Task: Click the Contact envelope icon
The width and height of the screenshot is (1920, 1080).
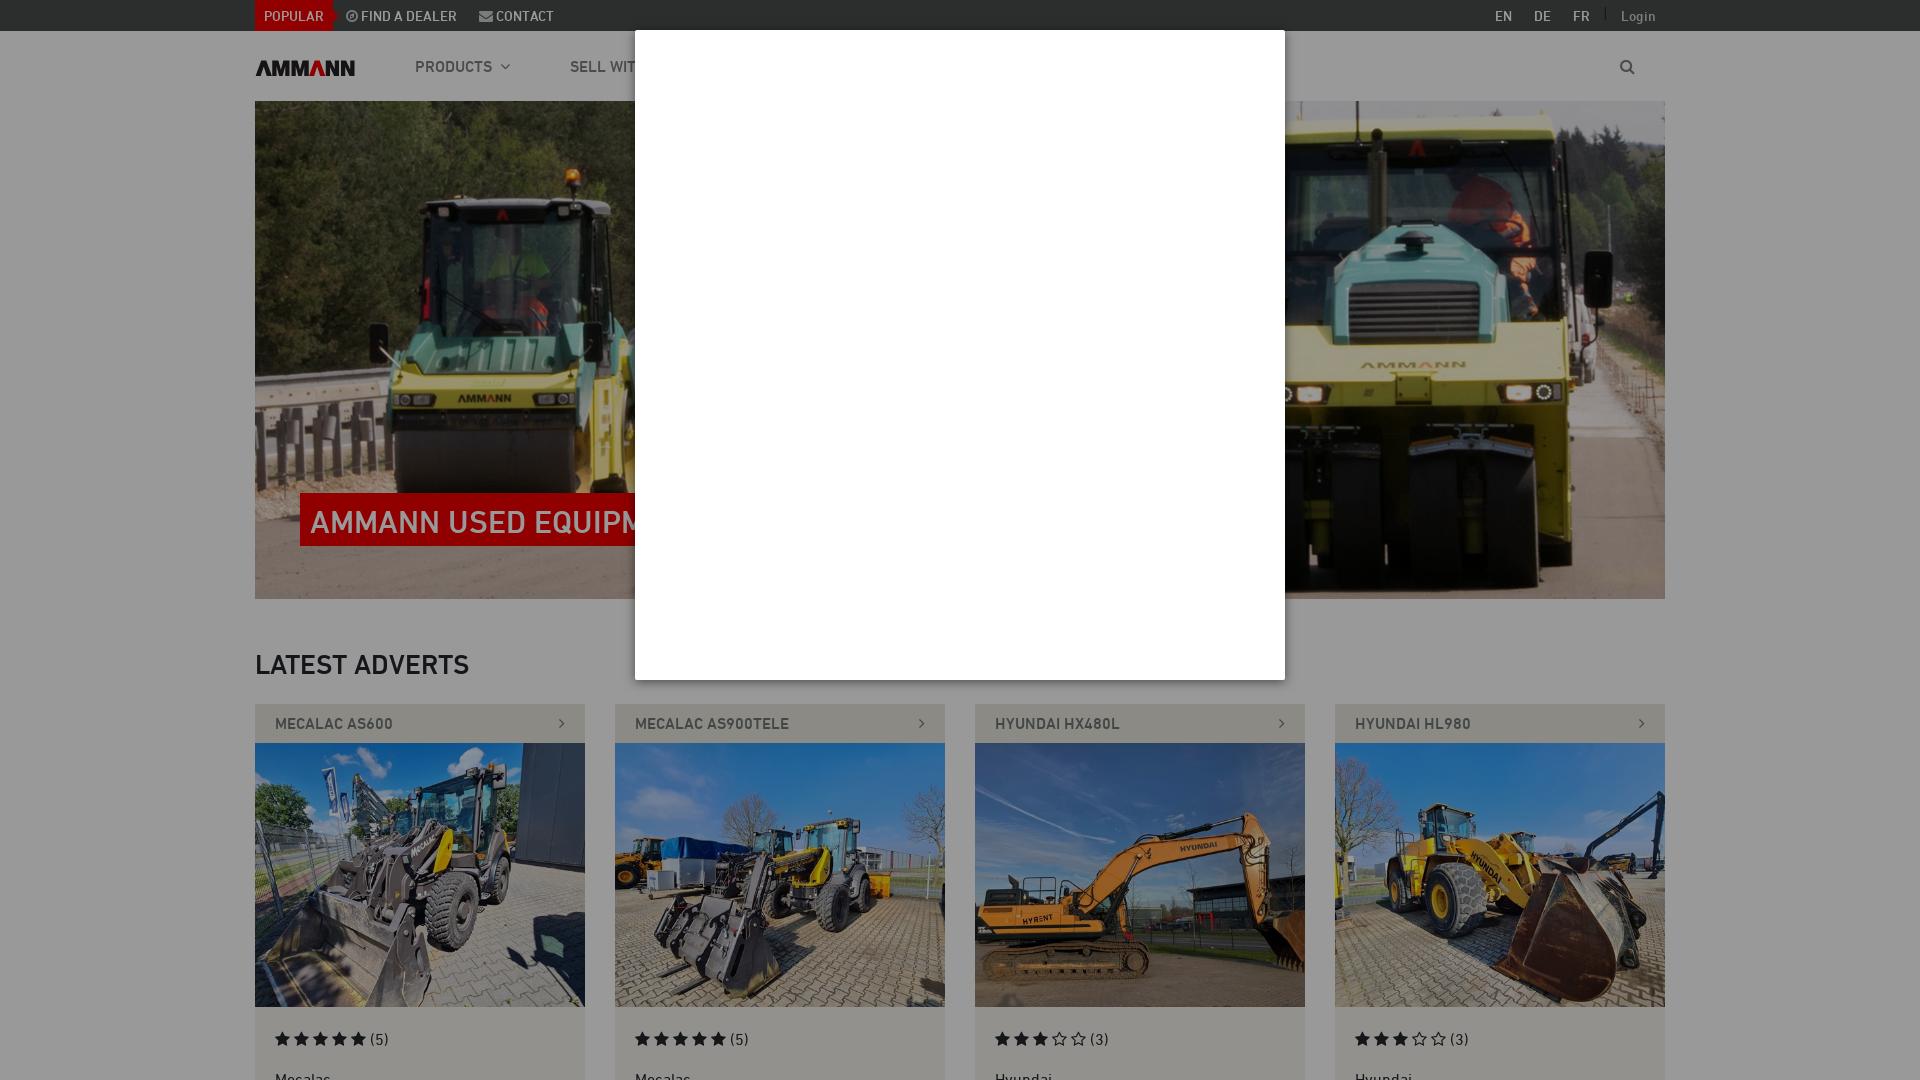Action: [486, 16]
